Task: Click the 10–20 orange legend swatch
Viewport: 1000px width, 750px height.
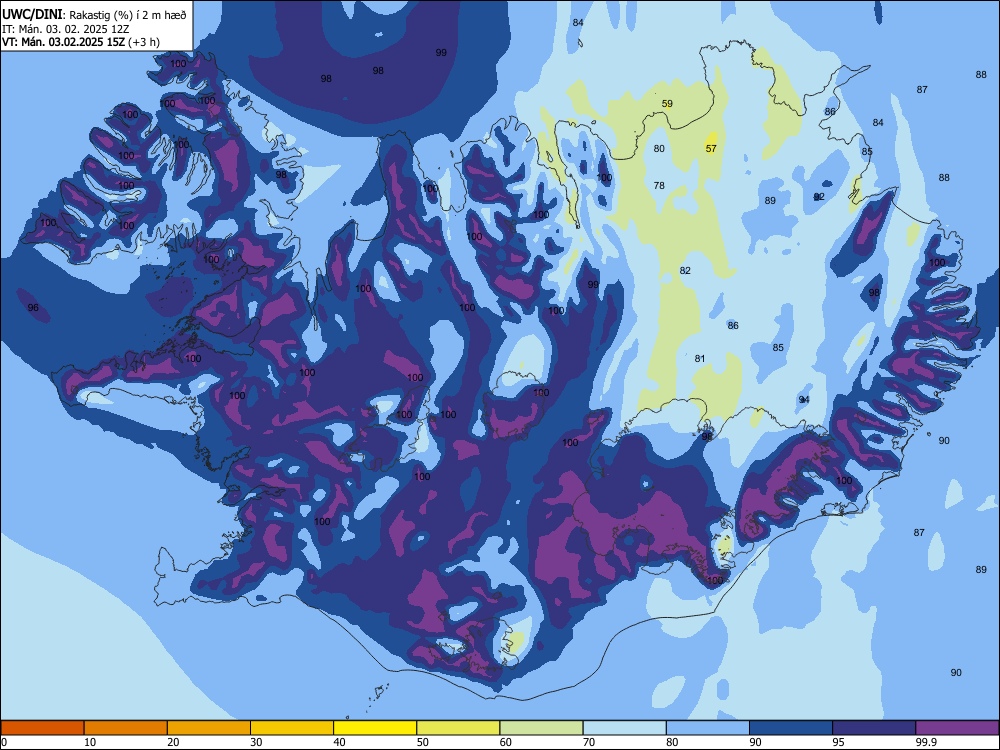Action: [x=126, y=728]
